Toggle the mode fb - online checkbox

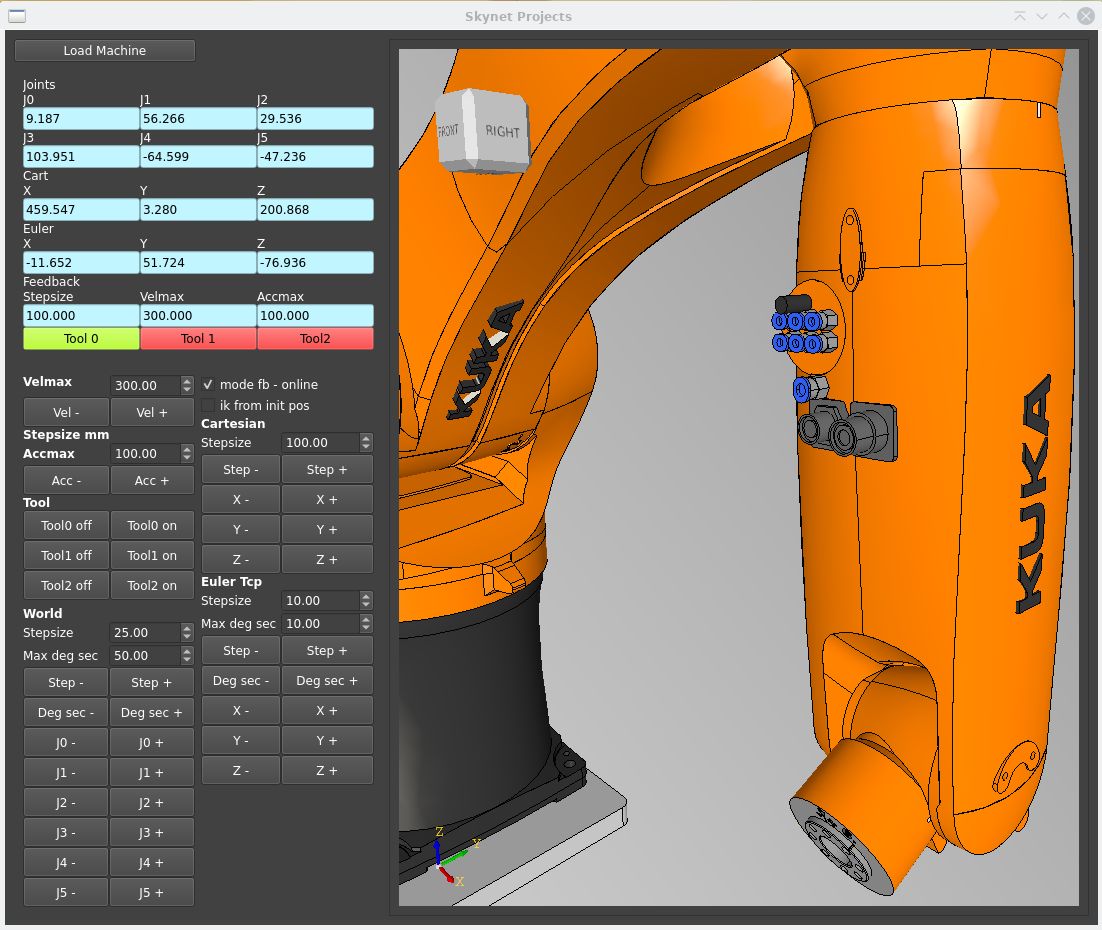click(x=208, y=385)
